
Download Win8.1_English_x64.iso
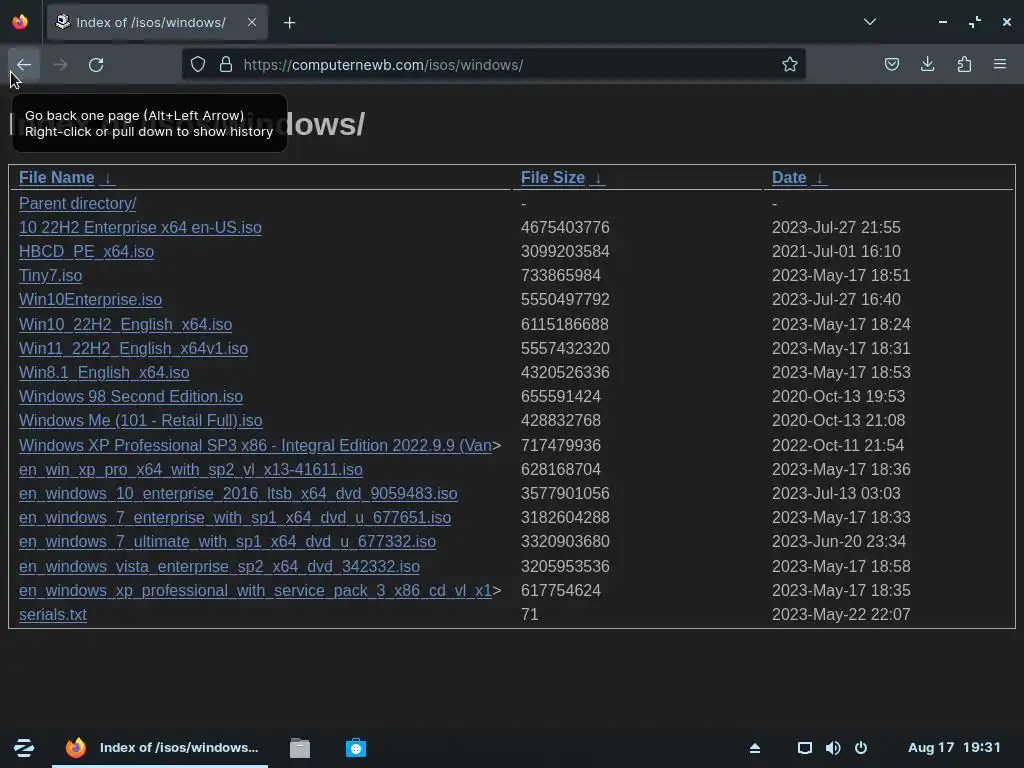click(104, 372)
